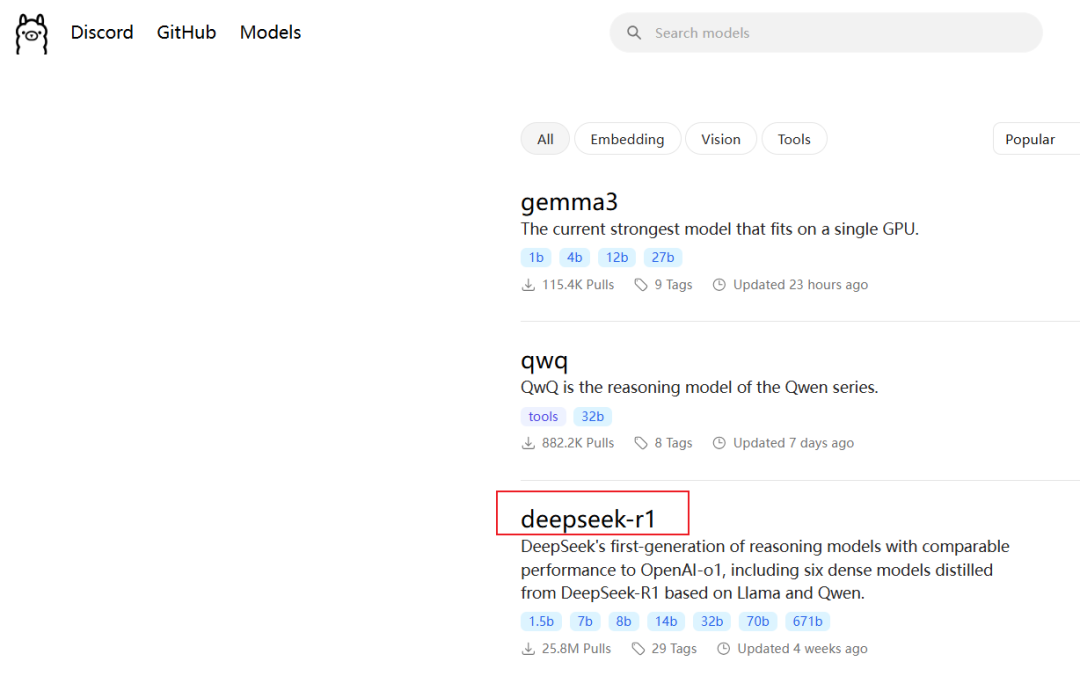
Task: Select the All filter tab
Action: tap(545, 139)
